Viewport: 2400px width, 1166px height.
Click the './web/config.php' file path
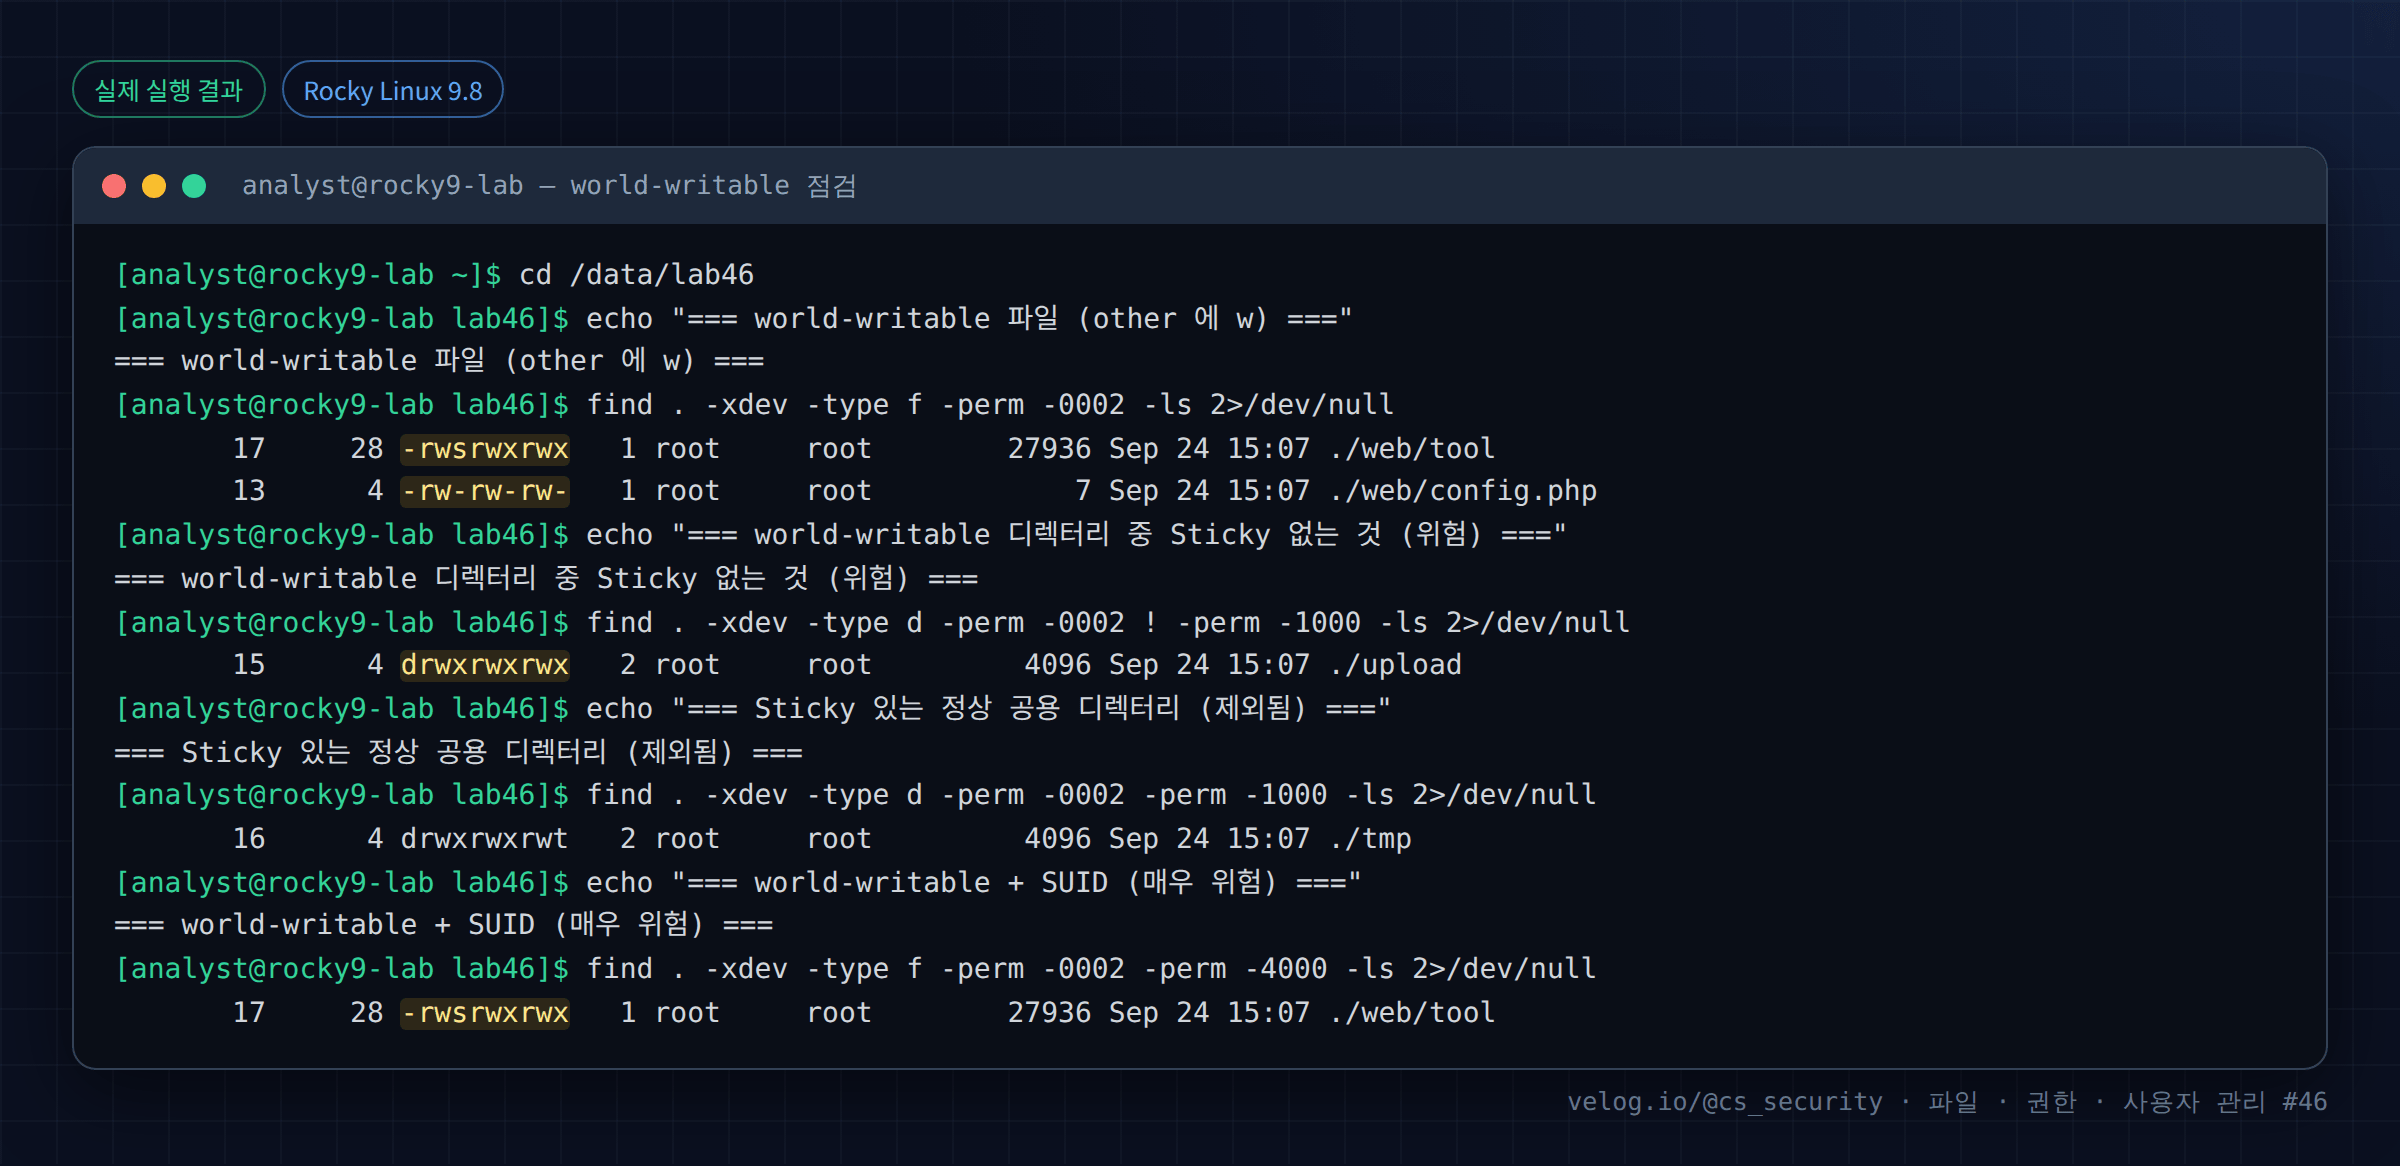[x=1463, y=491]
